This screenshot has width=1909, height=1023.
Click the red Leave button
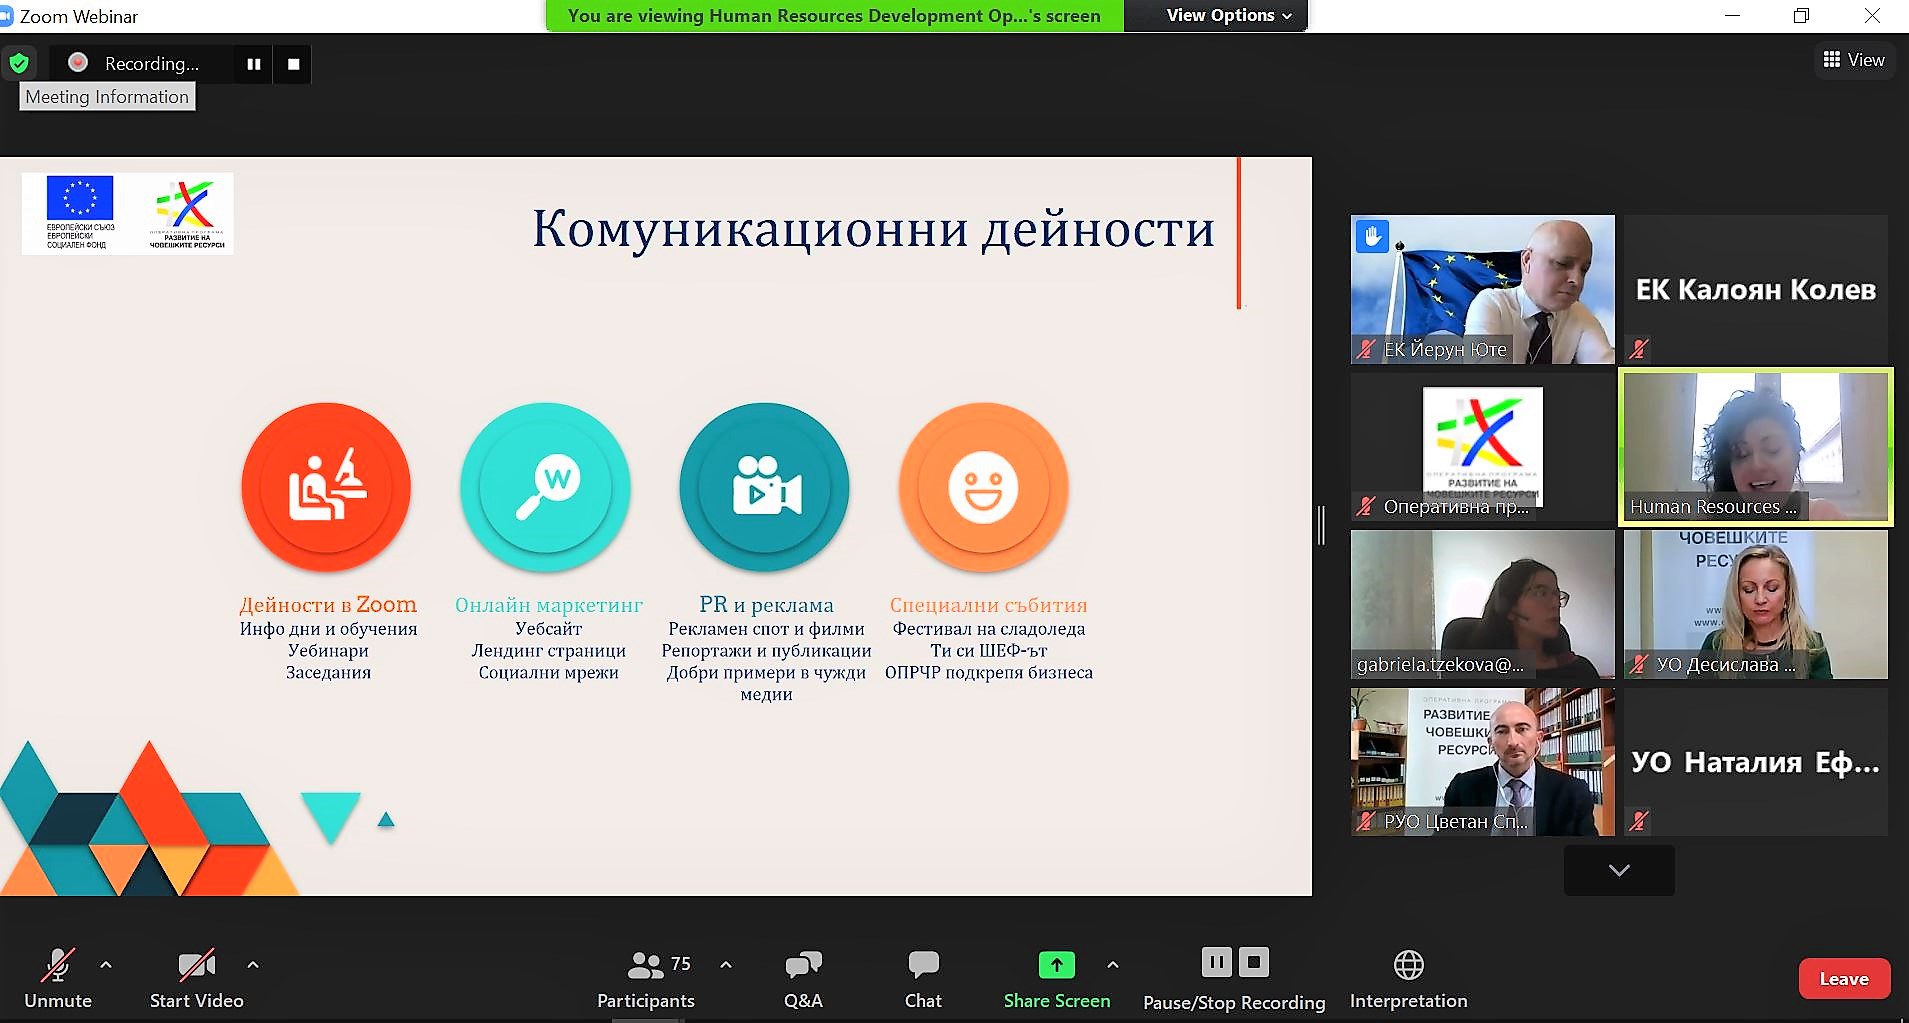click(1844, 979)
